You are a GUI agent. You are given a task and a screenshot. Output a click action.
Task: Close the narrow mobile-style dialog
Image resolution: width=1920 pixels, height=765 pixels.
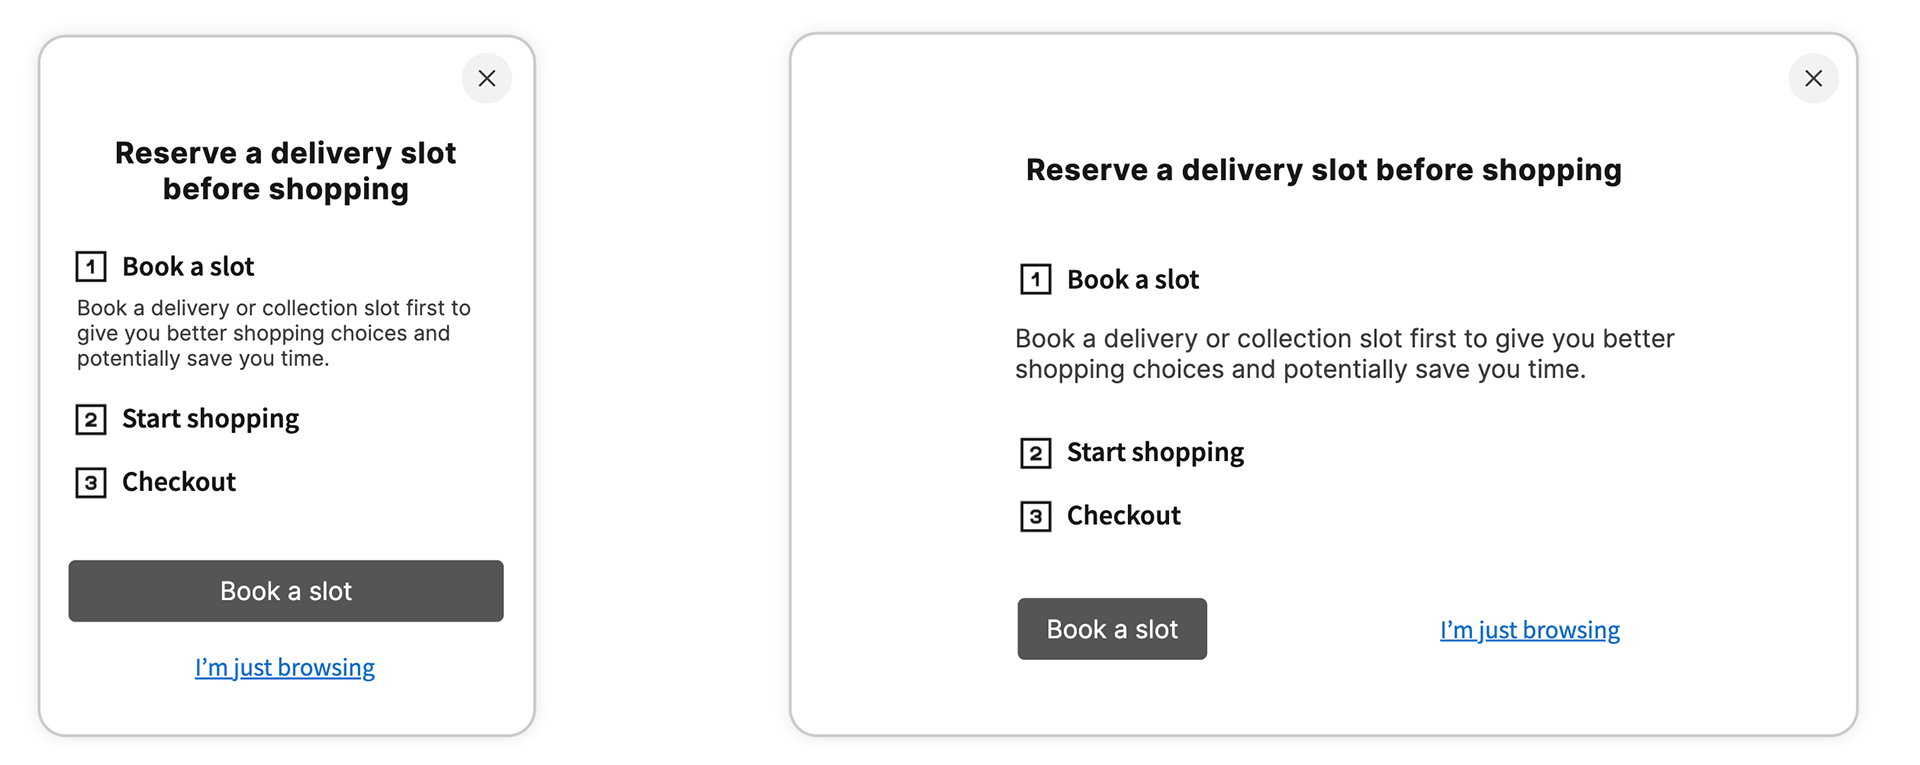tap(487, 78)
